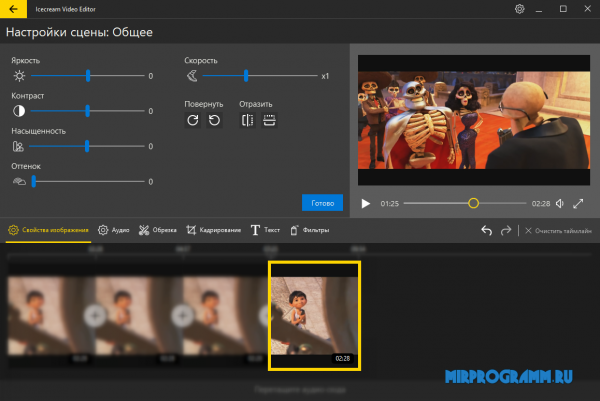Viewport: 600px width, 401px height.
Task: Click the hue (Оттенок) icon
Action: (x=19, y=181)
